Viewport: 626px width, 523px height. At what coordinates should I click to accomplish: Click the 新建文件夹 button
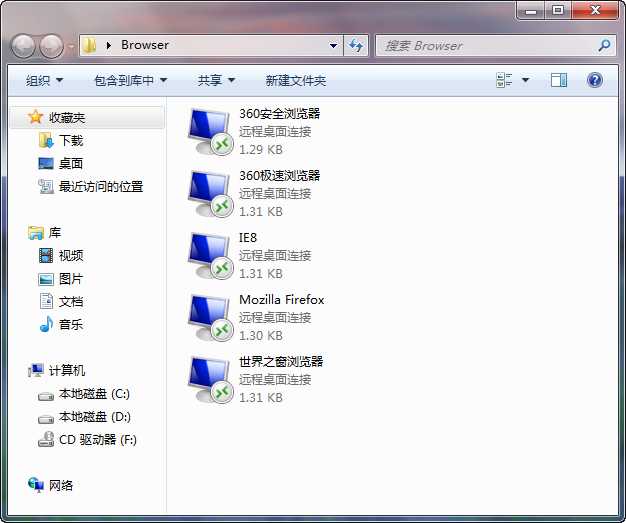(x=296, y=81)
